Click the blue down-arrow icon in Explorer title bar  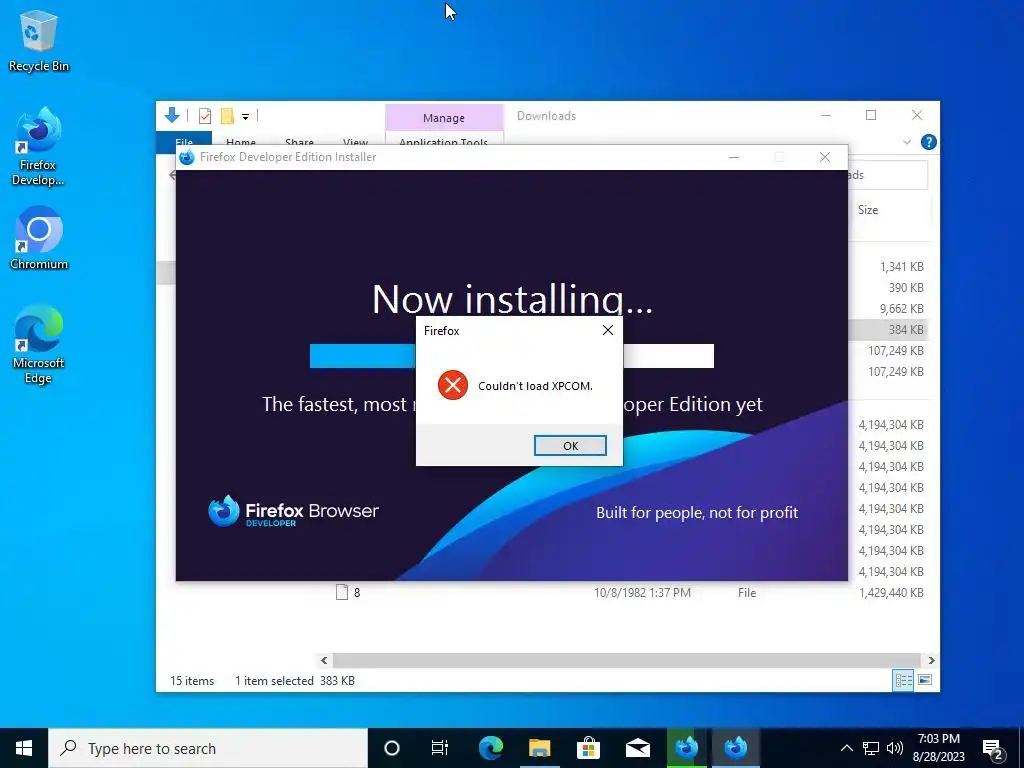click(x=172, y=116)
